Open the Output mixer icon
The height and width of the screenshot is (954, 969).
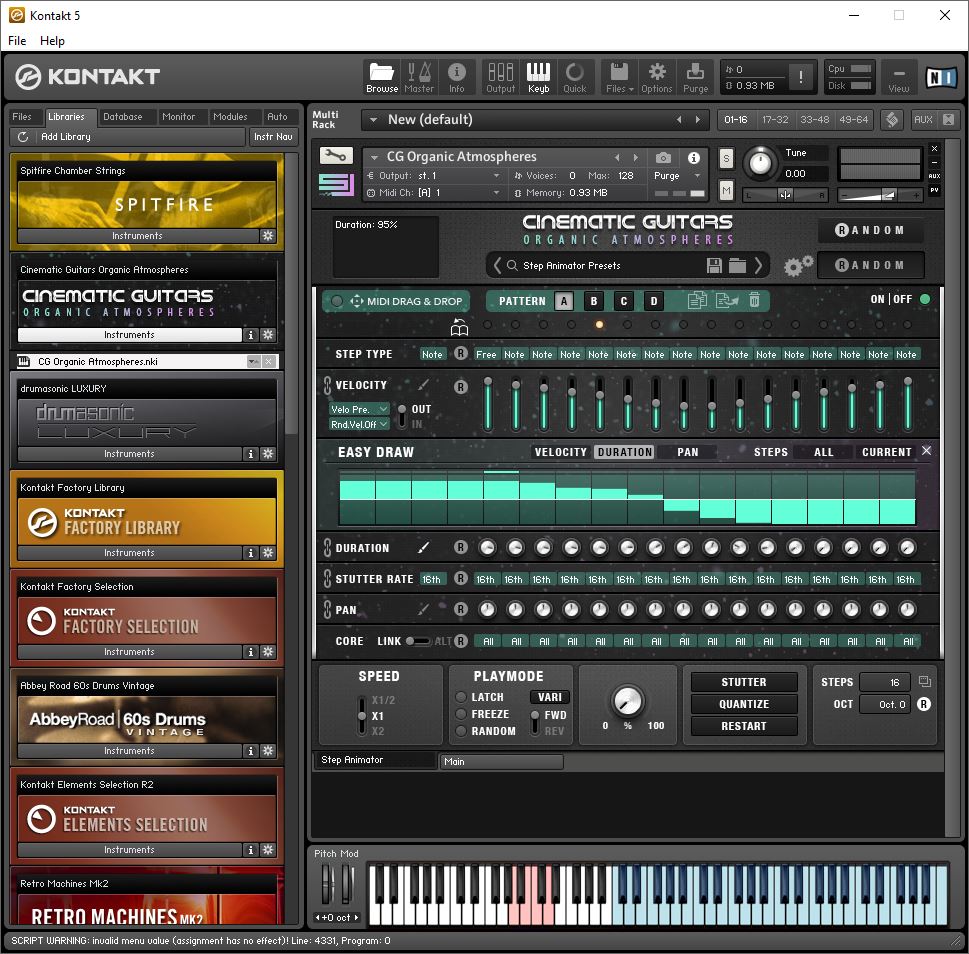coord(501,77)
